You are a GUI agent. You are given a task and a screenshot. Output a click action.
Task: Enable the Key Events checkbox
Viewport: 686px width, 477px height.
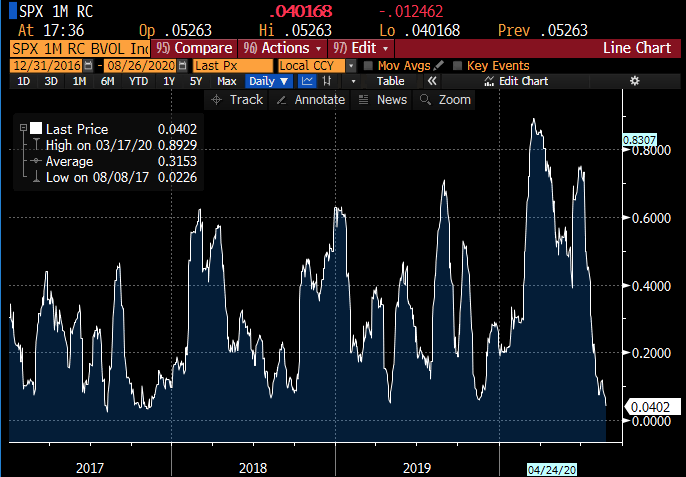457,66
